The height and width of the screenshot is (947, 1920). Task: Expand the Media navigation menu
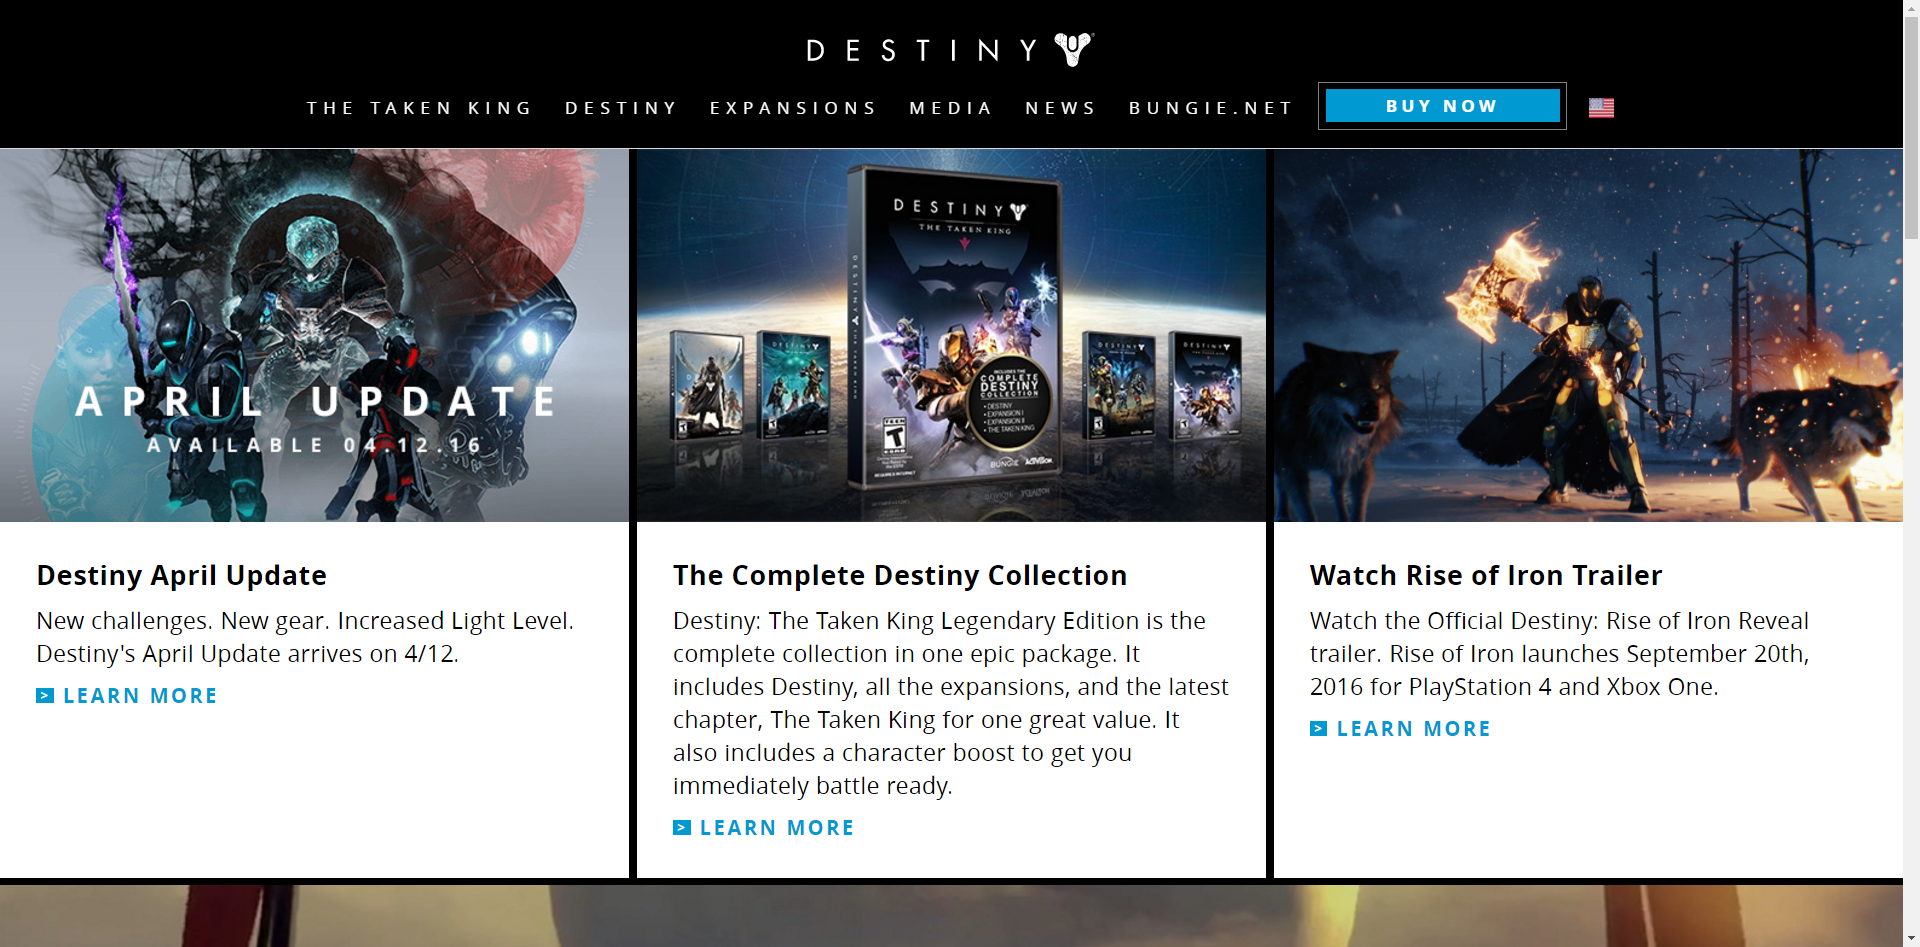click(x=951, y=108)
